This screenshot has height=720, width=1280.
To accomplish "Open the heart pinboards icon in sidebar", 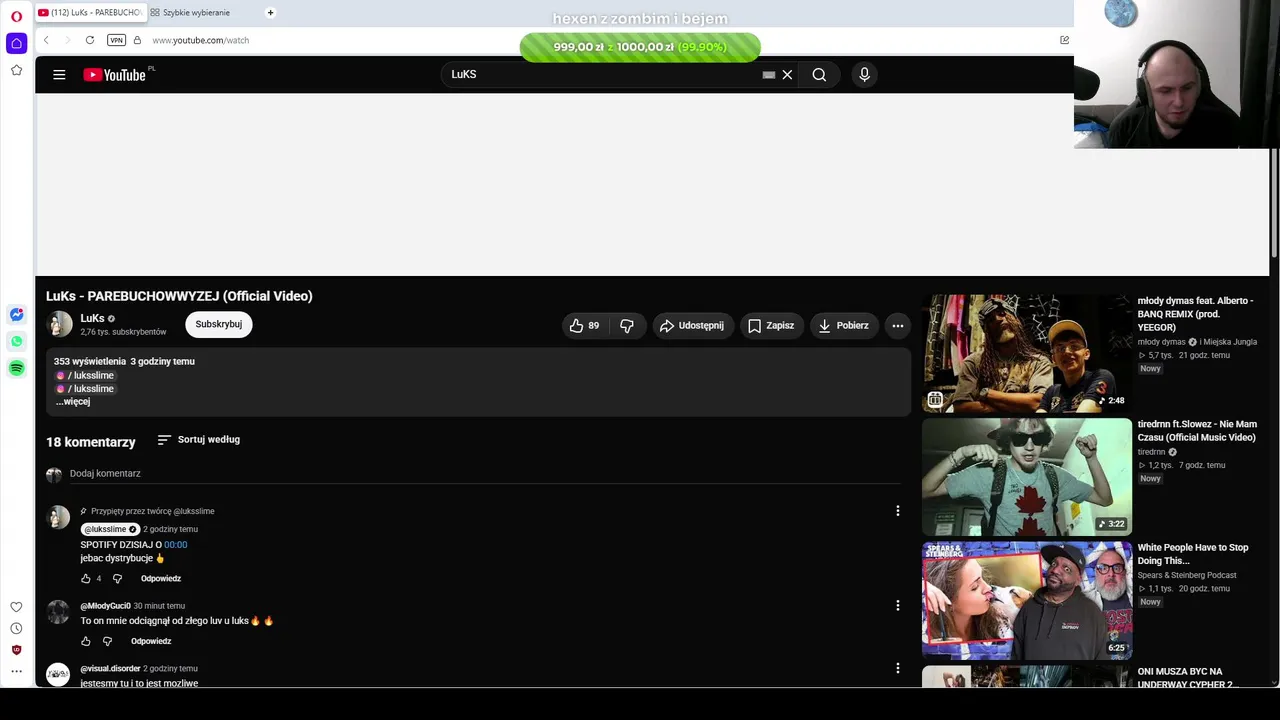I will [x=16, y=607].
